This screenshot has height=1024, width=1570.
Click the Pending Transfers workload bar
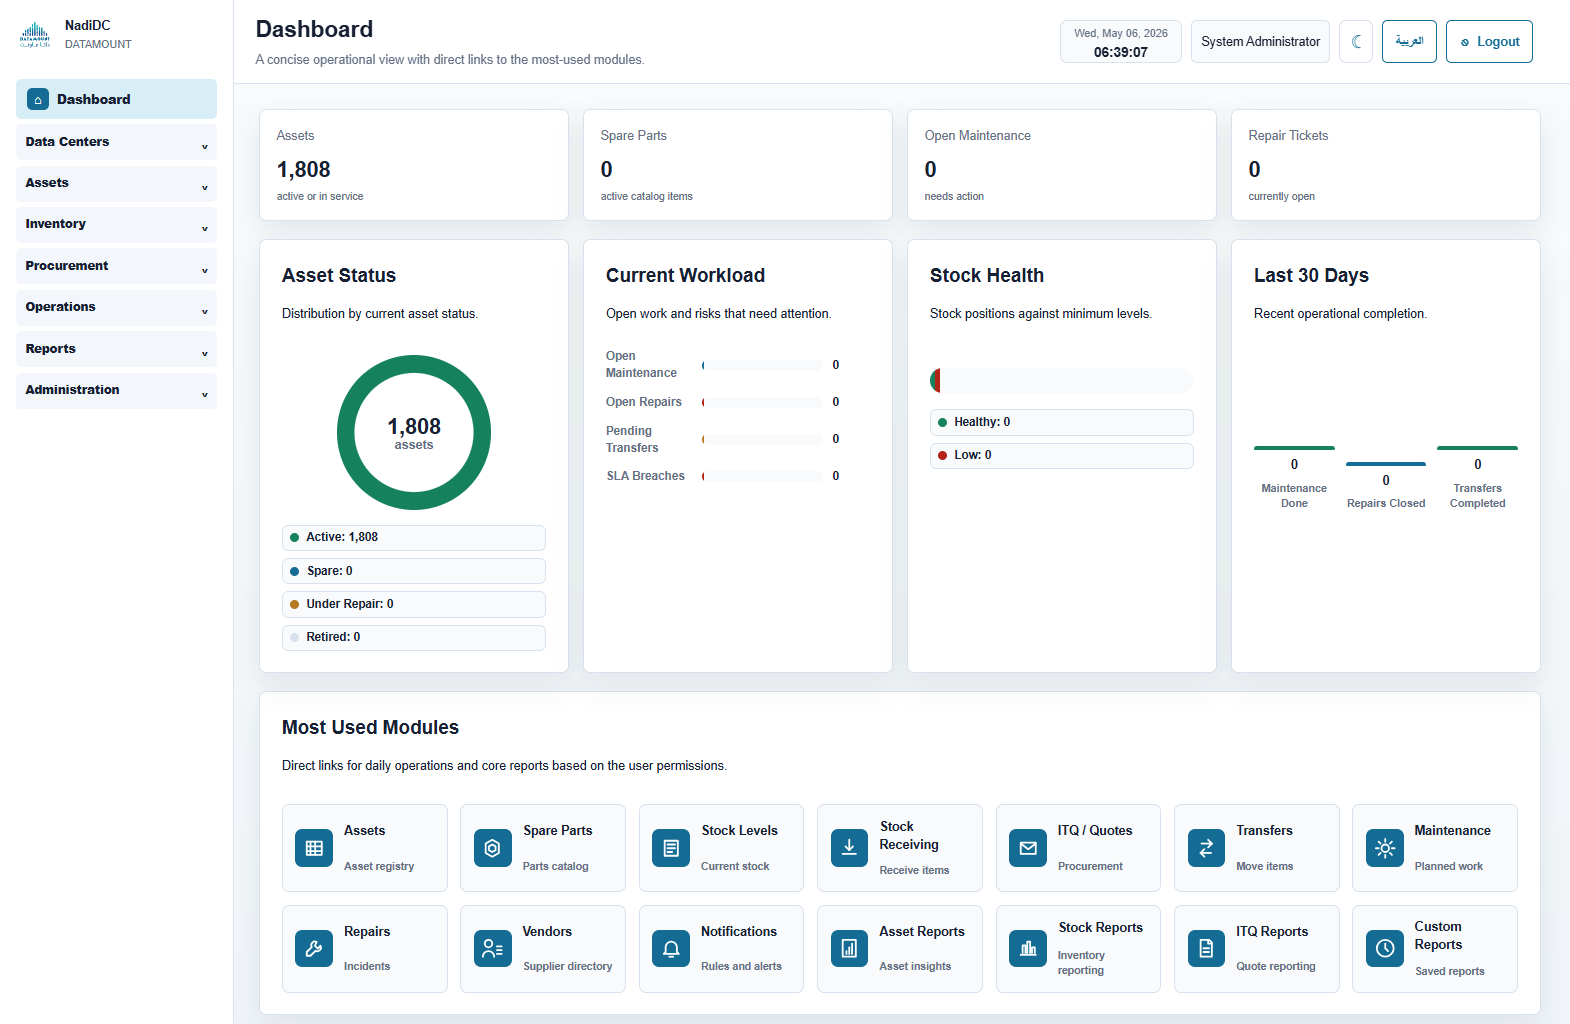762,439
